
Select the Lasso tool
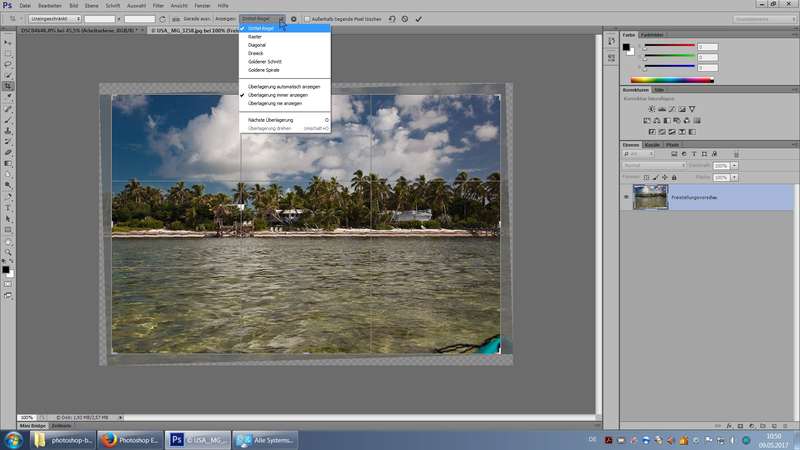(x=7, y=64)
